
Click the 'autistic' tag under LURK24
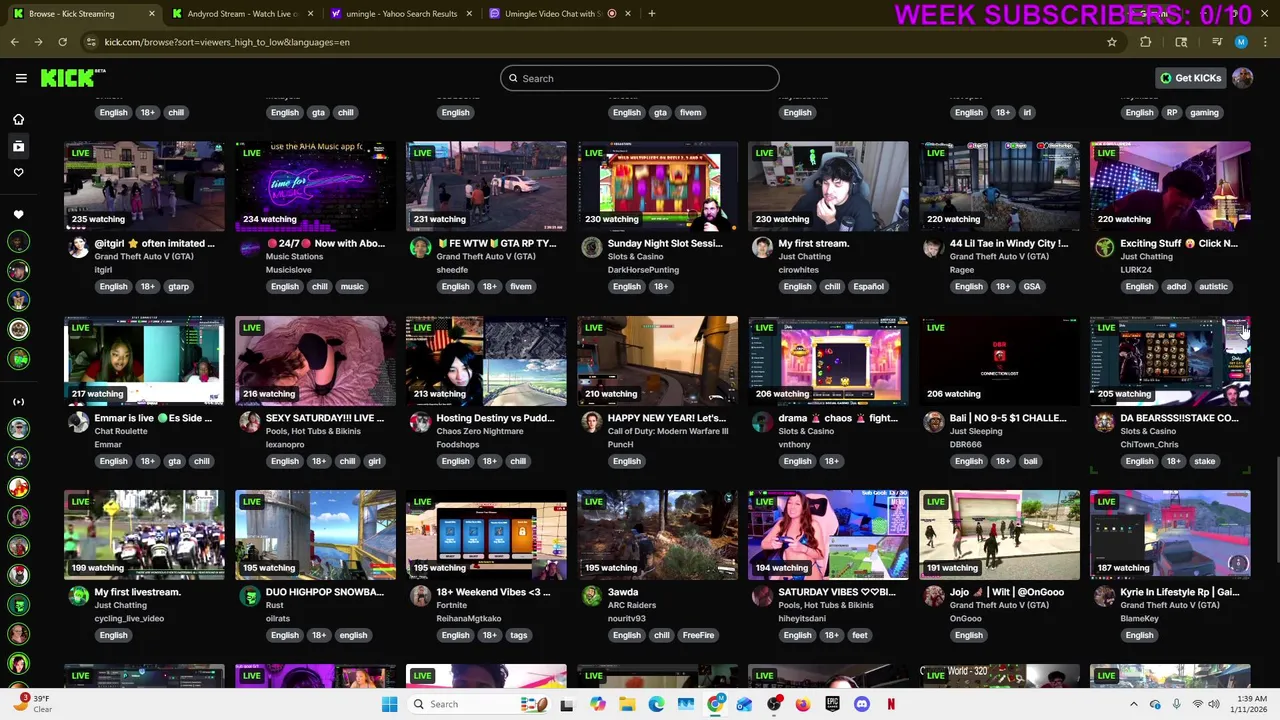coord(1213,286)
